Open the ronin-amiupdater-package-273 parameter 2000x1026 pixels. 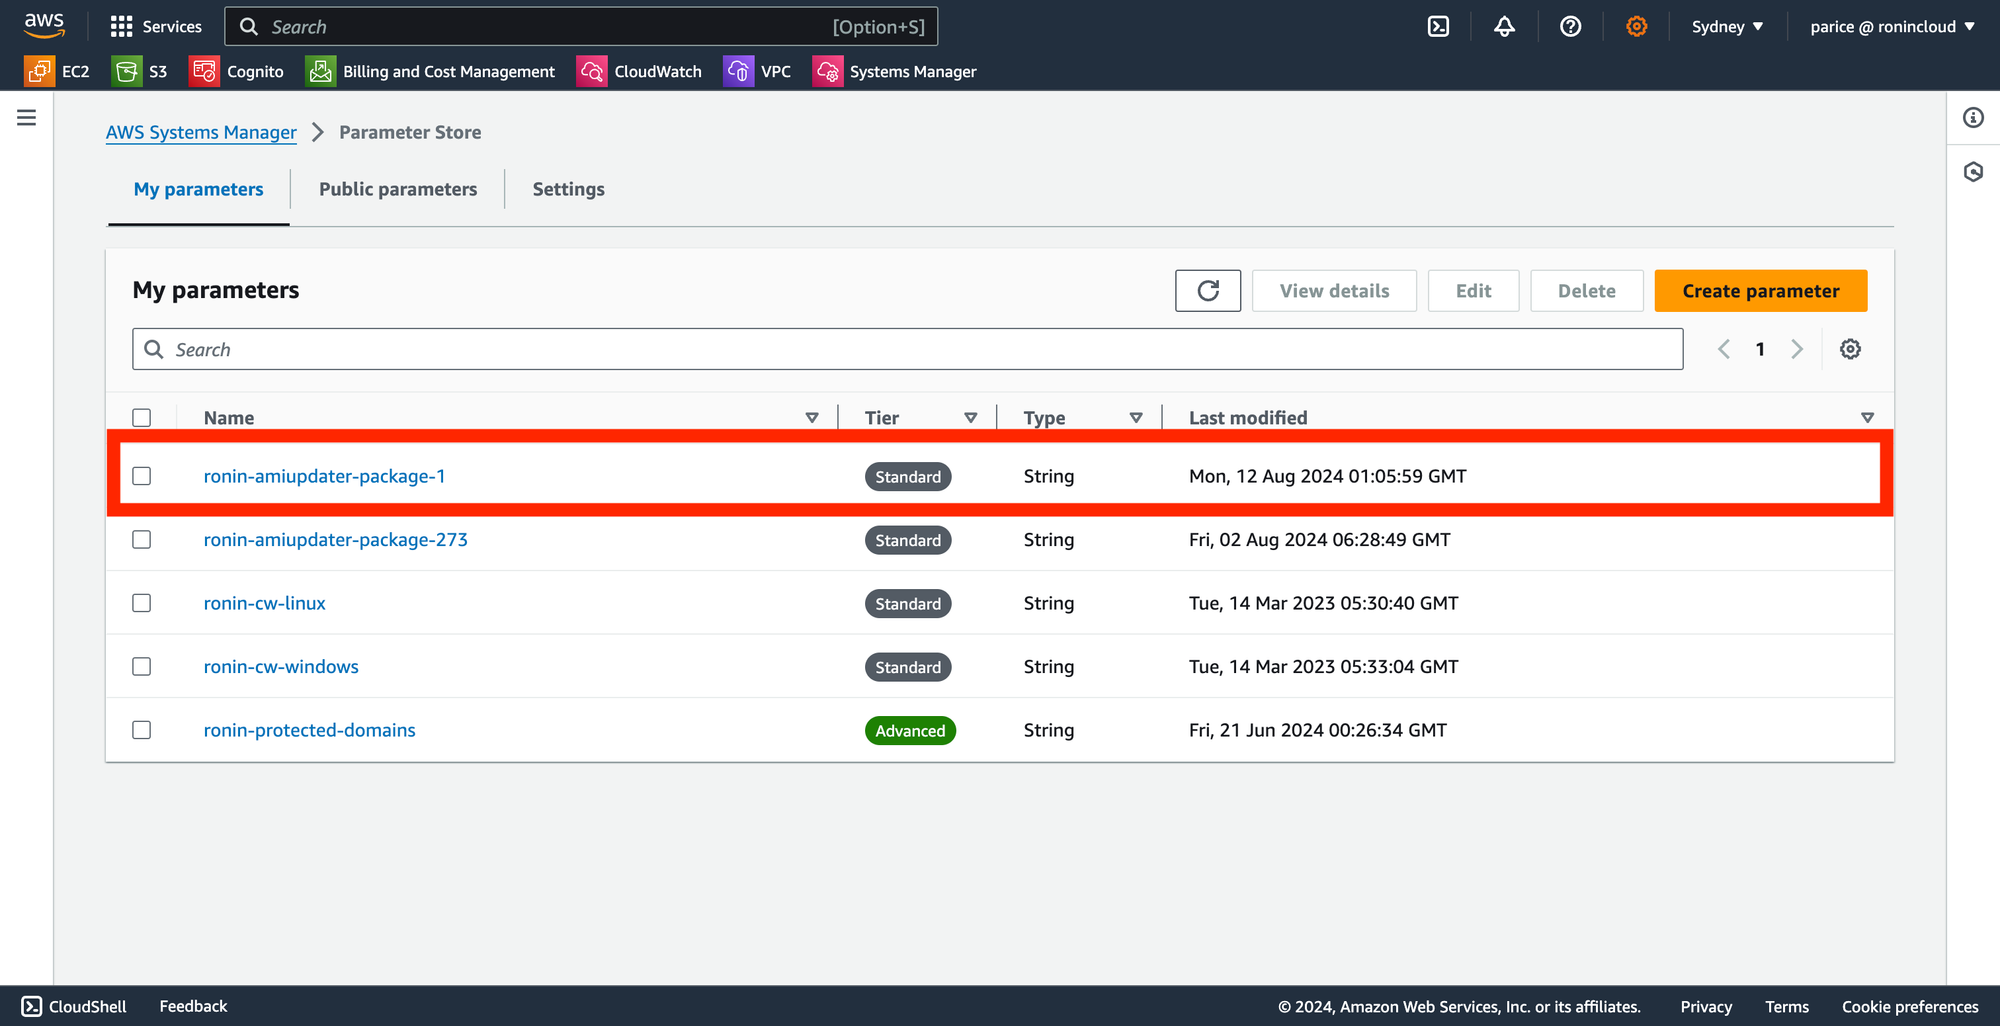(335, 540)
